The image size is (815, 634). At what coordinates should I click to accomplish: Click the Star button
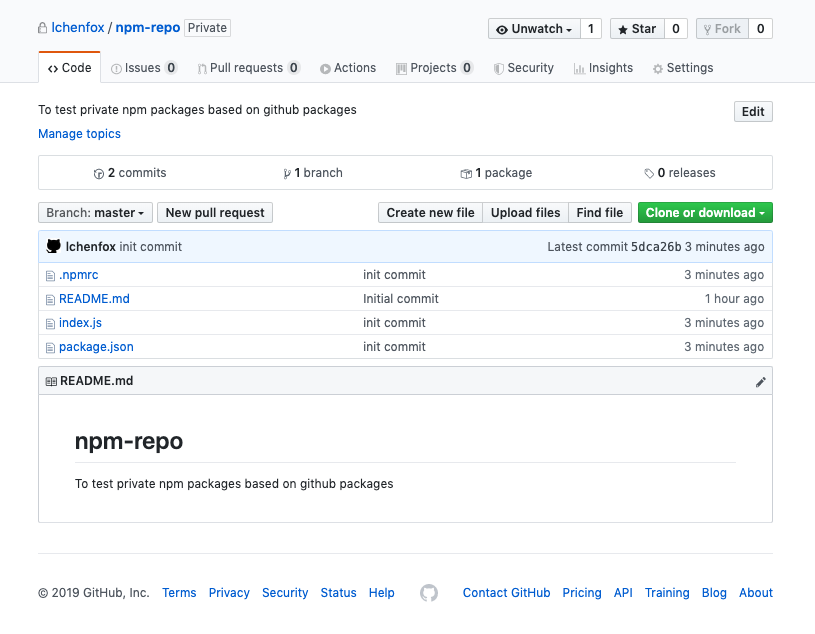[x=637, y=29]
